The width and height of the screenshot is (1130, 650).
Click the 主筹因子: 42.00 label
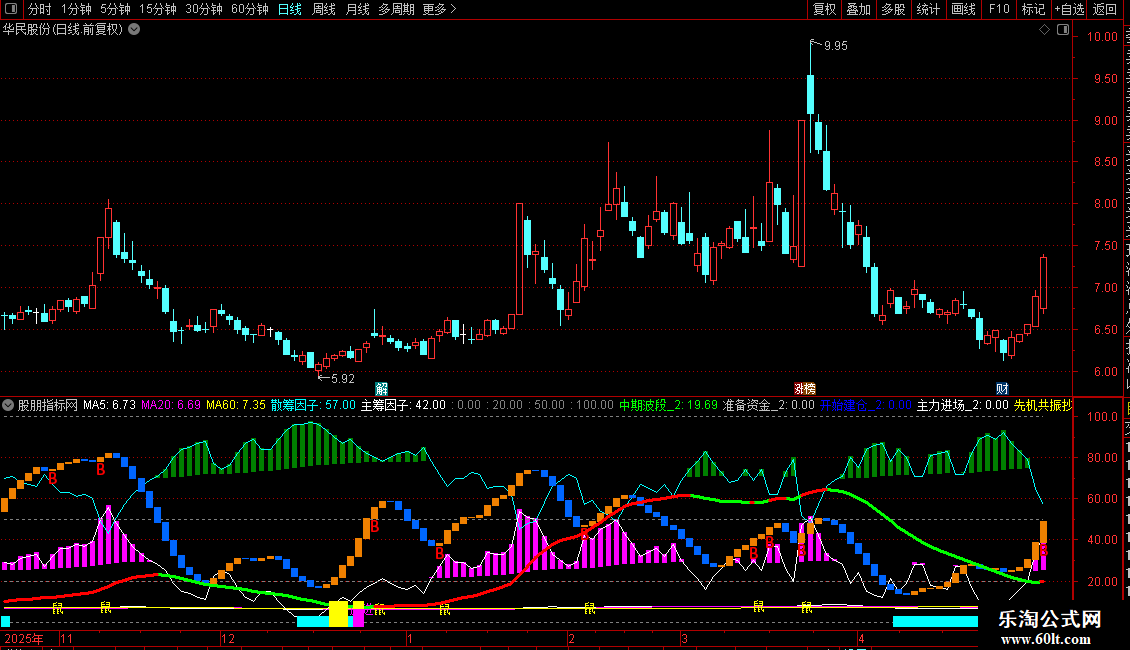coord(404,405)
